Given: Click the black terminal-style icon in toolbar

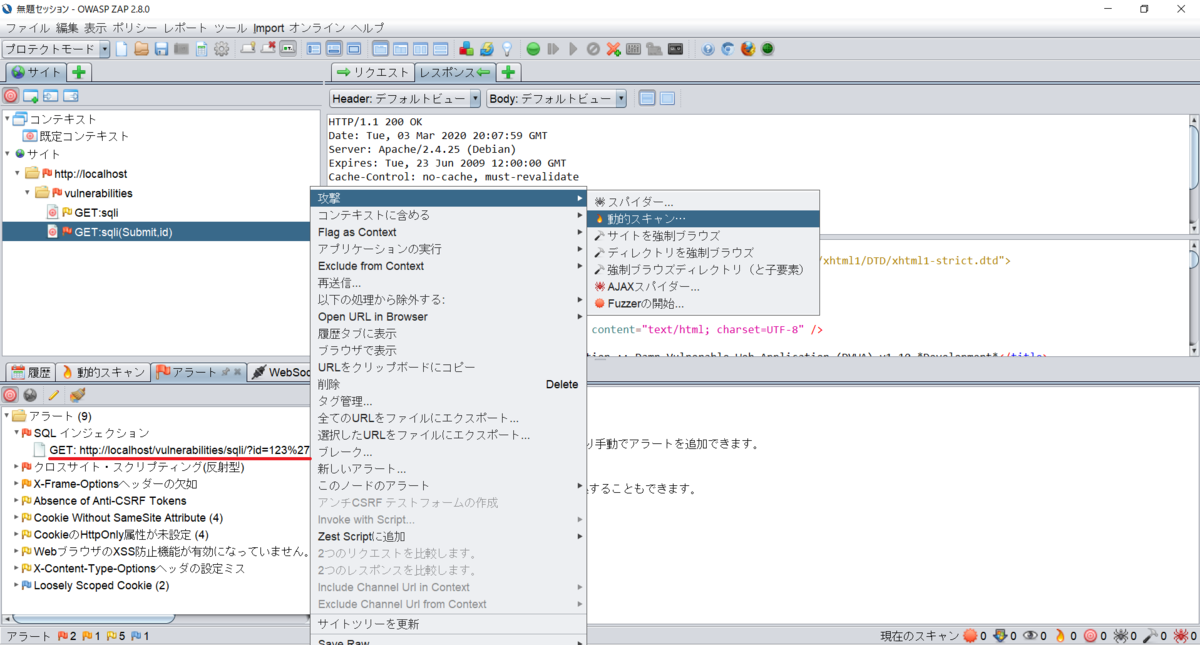Looking at the screenshot, I should [x=675, y=48].
